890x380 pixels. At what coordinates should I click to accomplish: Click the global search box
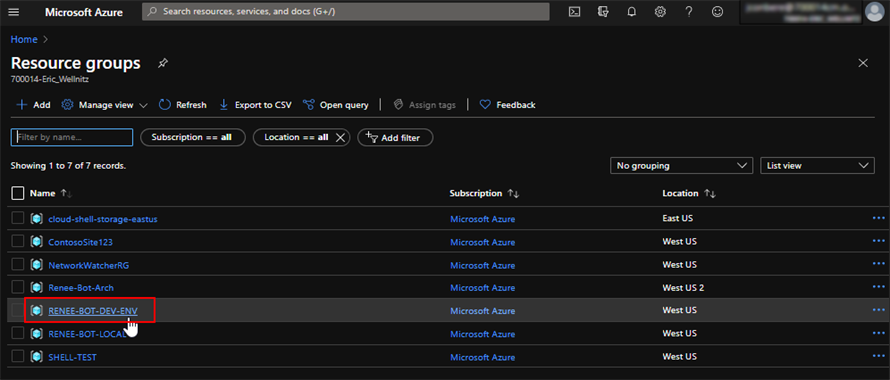coord(346,11)
